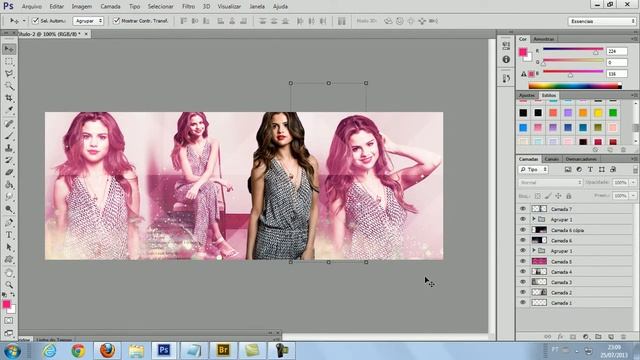Switch to the Ajustes tab
Viewport: 640px width, 360px height.
(527, 95)
